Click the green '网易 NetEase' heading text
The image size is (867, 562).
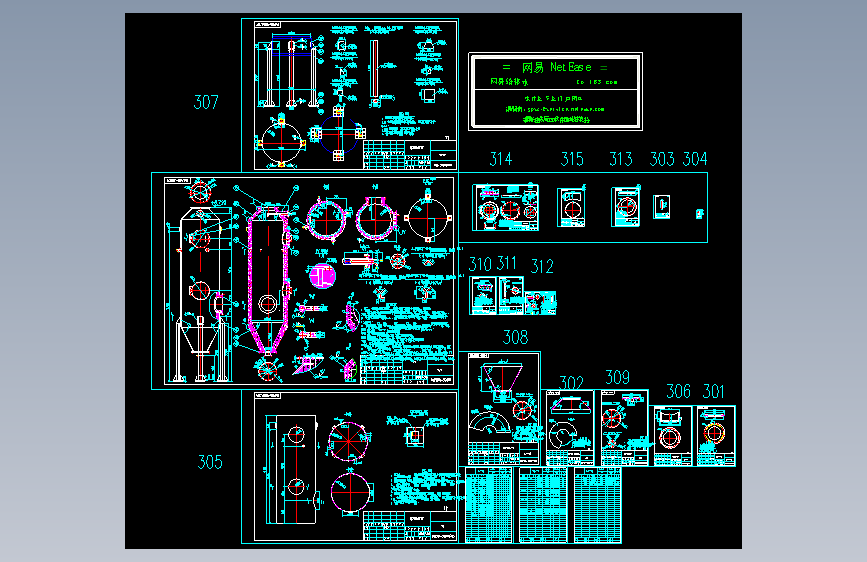(x=556, y=67)
